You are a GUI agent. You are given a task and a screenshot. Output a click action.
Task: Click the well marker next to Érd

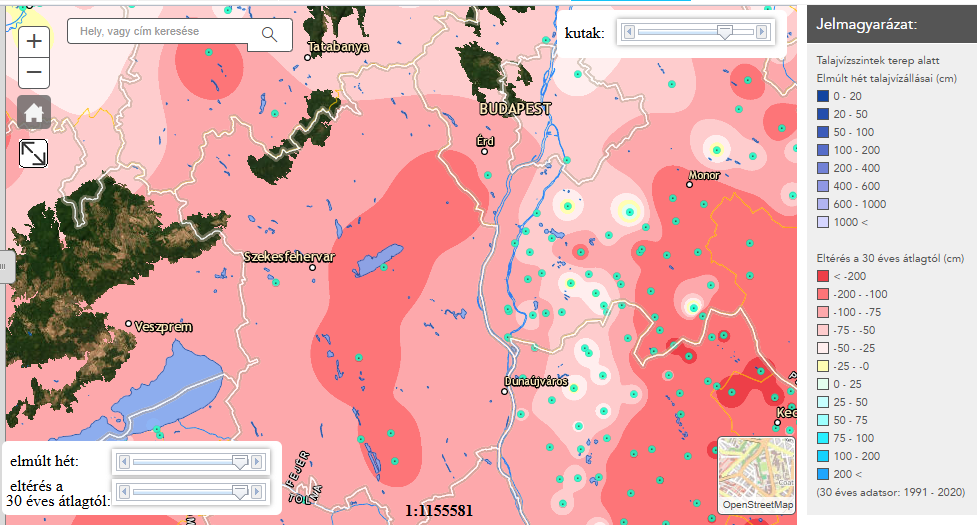(x=488, y=174)
